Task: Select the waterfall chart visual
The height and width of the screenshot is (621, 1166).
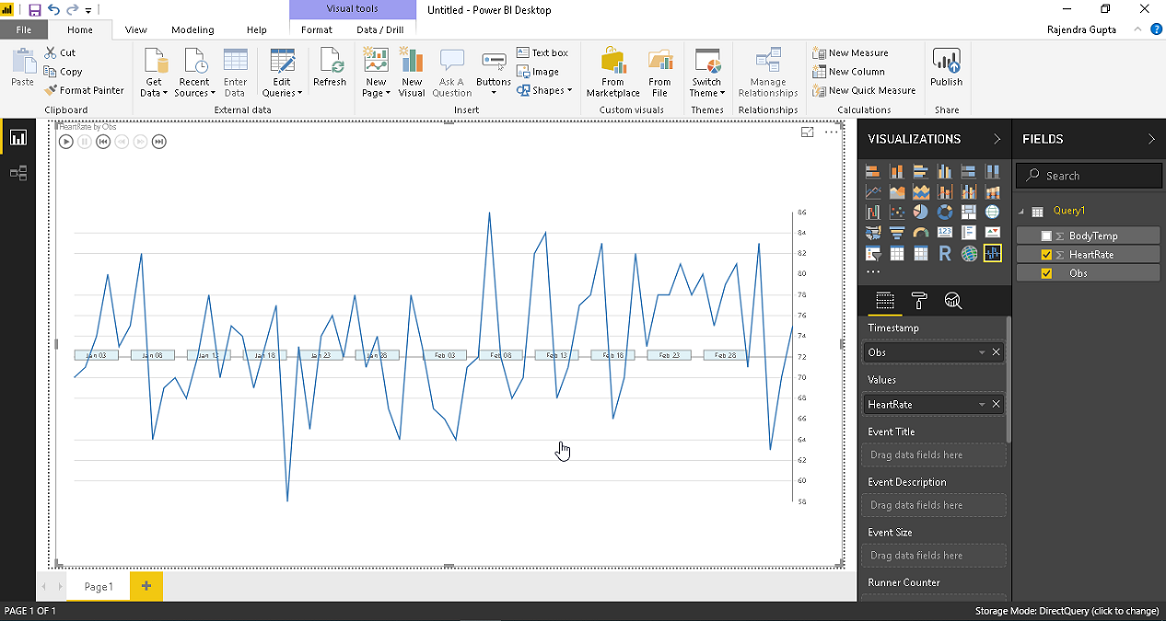Action: (873, 212)
